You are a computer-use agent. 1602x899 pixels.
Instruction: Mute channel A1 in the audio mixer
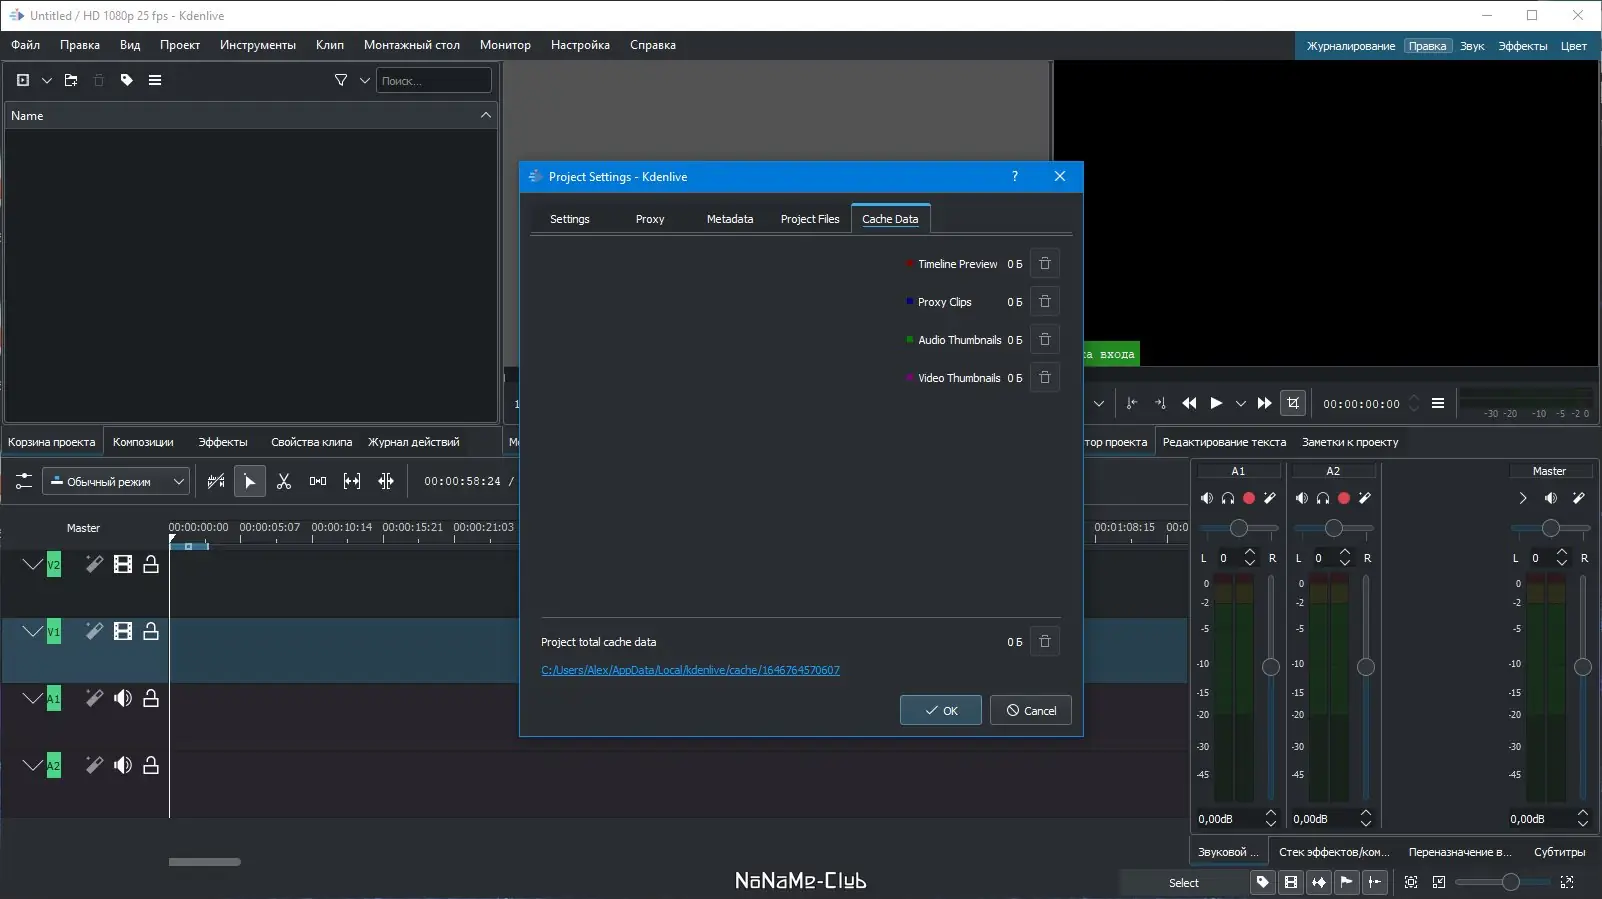tap(1207, 498)
